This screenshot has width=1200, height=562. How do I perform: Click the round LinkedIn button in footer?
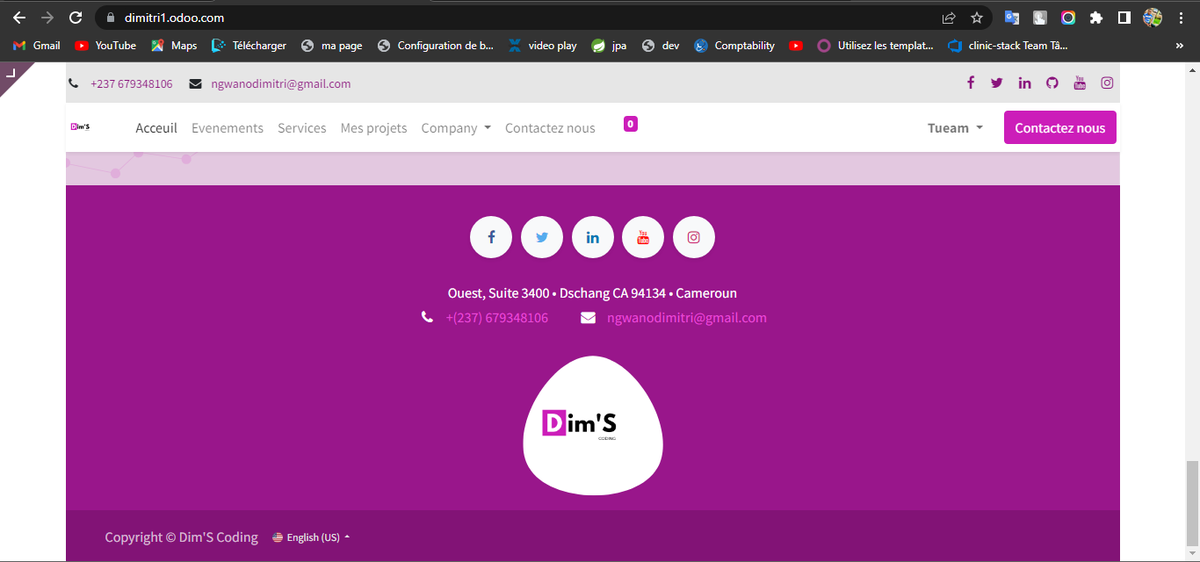[593, 237]
